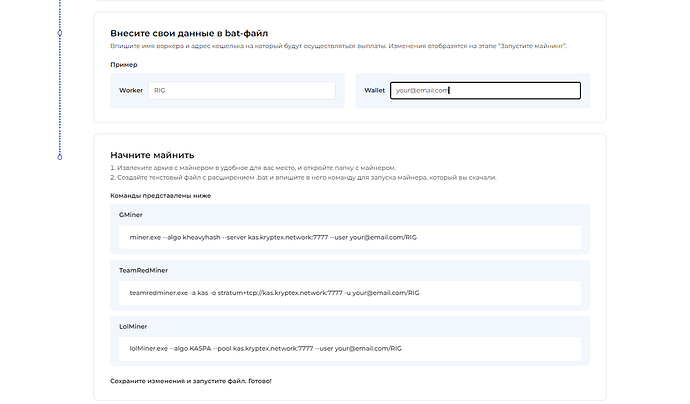This screenshot has width=690, height=404.
Task: Click the Wallet address input field
Action: [485, 91]
